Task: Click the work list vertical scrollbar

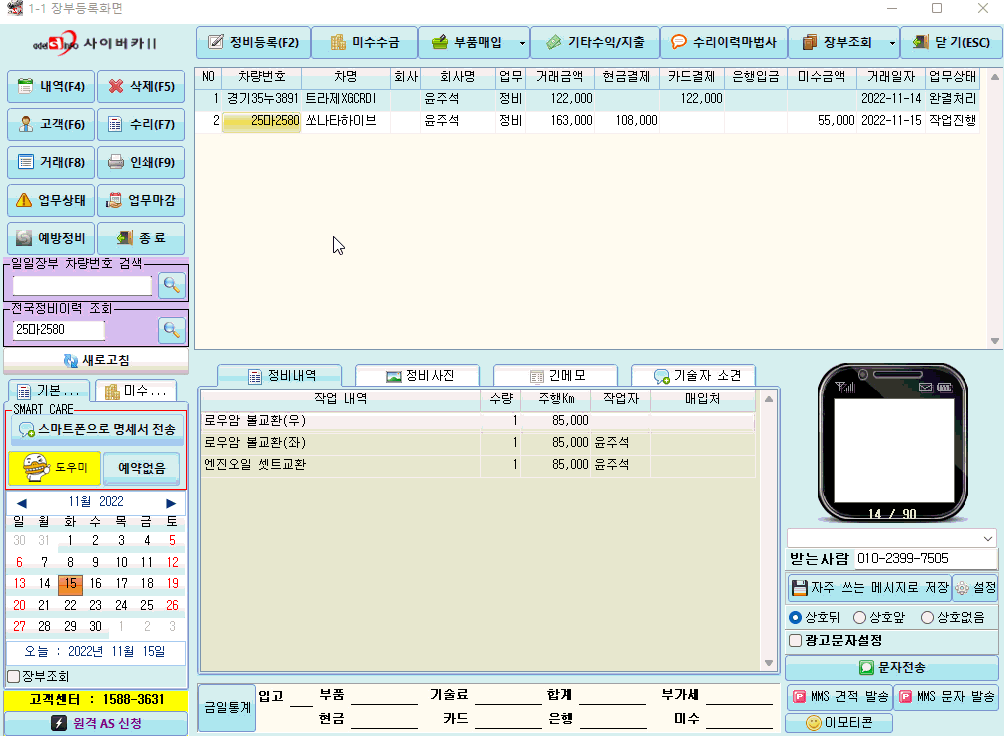Action: [x=769, y=530]
